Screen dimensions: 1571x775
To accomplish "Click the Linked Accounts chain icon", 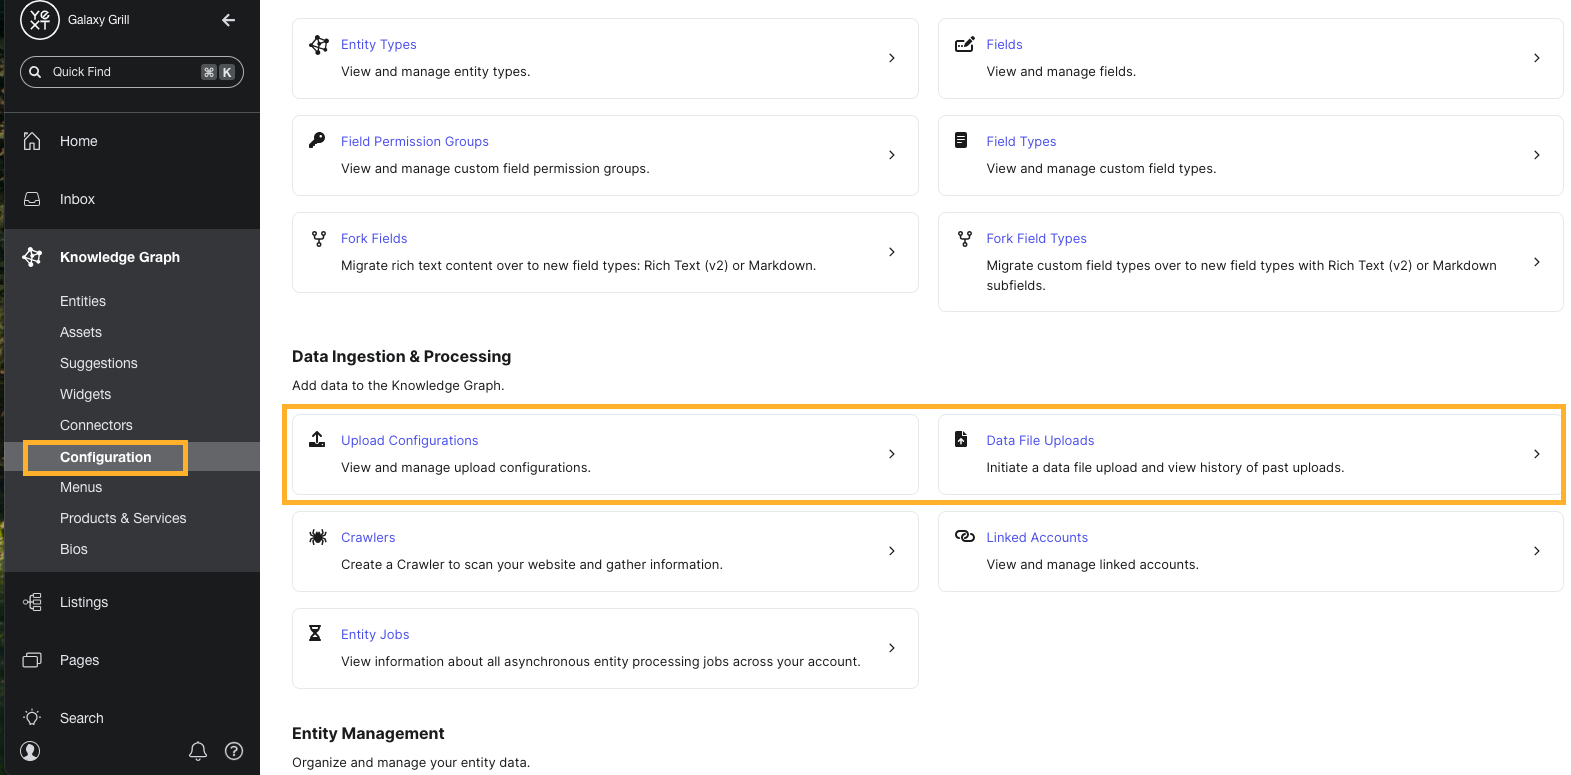I will [x=964, y=536].
